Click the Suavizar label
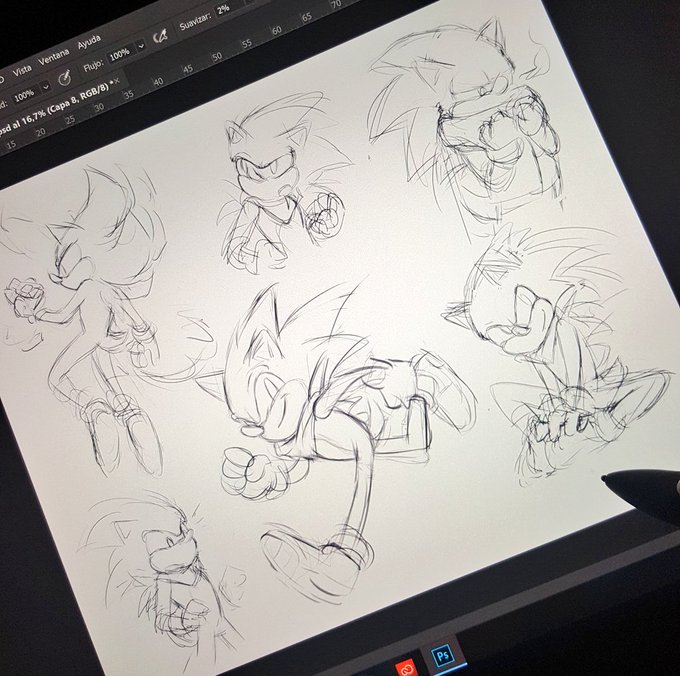 pos(196,22)
